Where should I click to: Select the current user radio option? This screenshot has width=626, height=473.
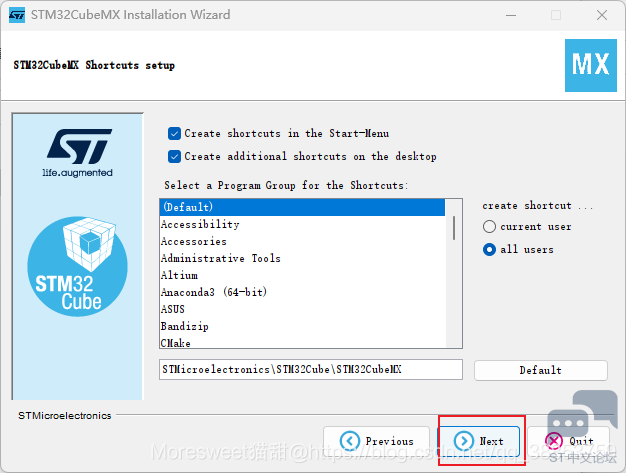(489, 227)
